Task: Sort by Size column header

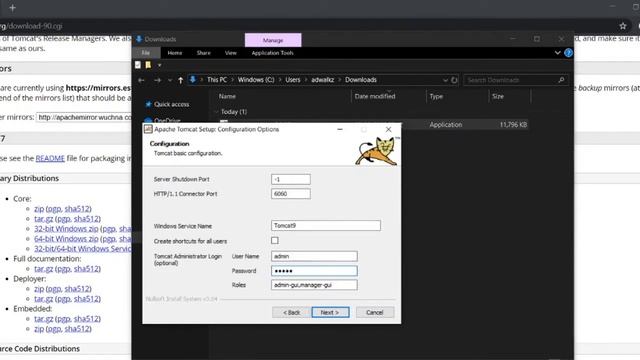Action: [x=498, y=96]
